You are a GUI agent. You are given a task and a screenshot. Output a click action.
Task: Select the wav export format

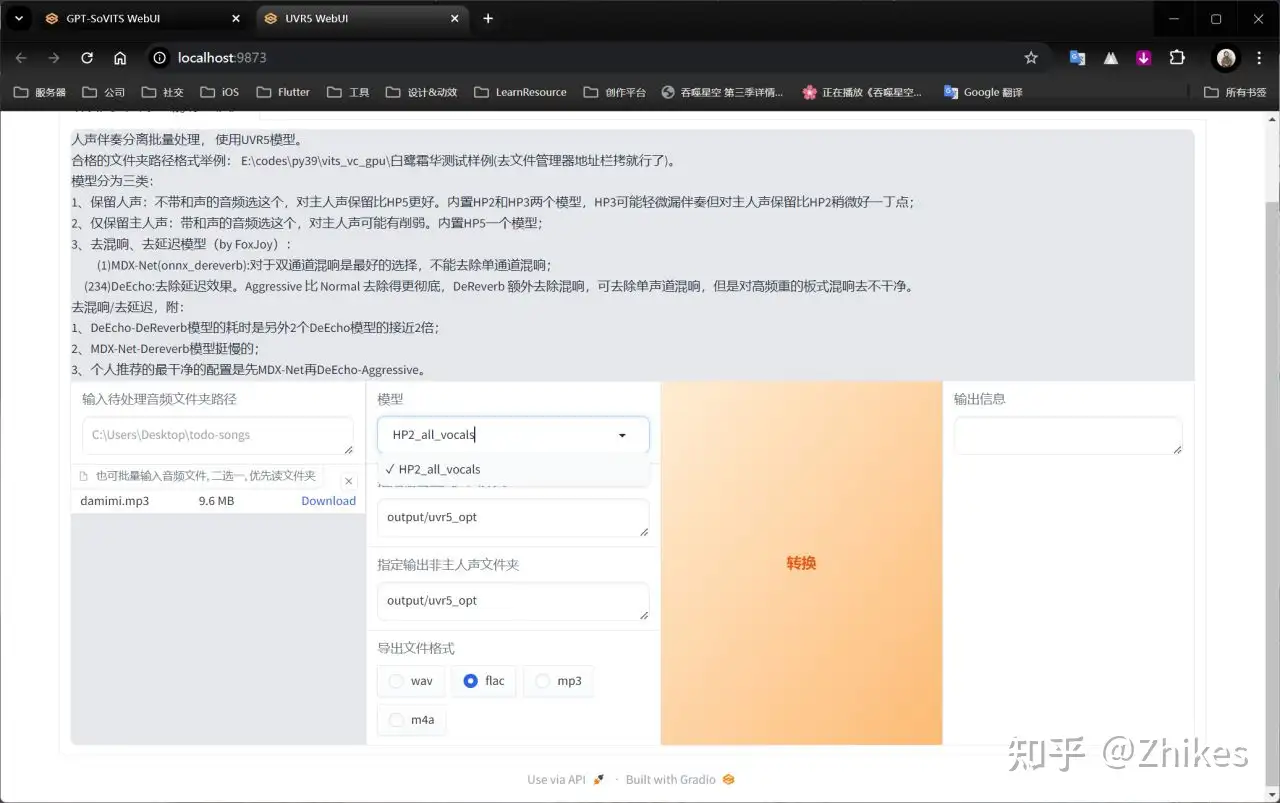point(411,681)
